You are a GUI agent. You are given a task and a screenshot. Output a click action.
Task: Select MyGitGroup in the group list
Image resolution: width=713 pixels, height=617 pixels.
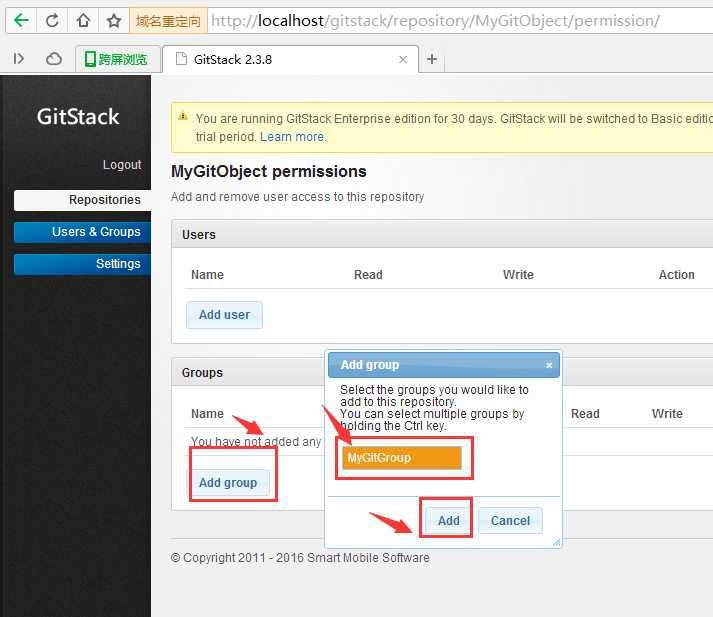tap(402, 458)
